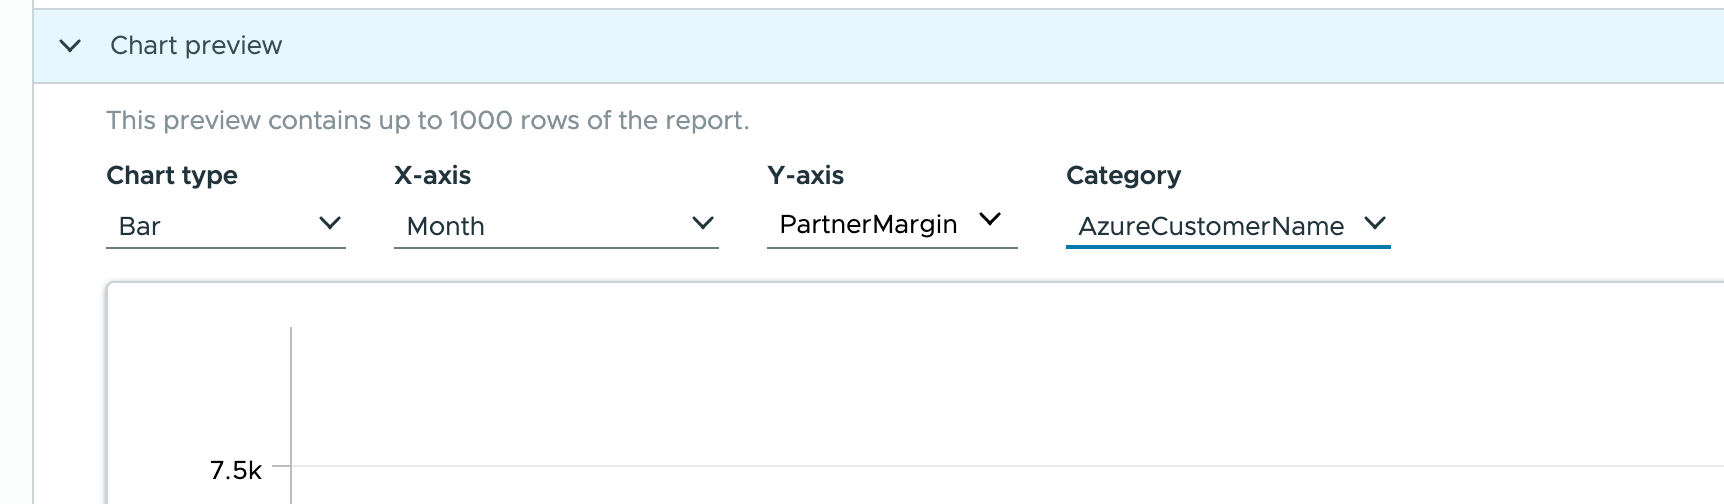Click the Chart type label
The height and width of the screenshot is (504, 1724).
tap(172, 175)
